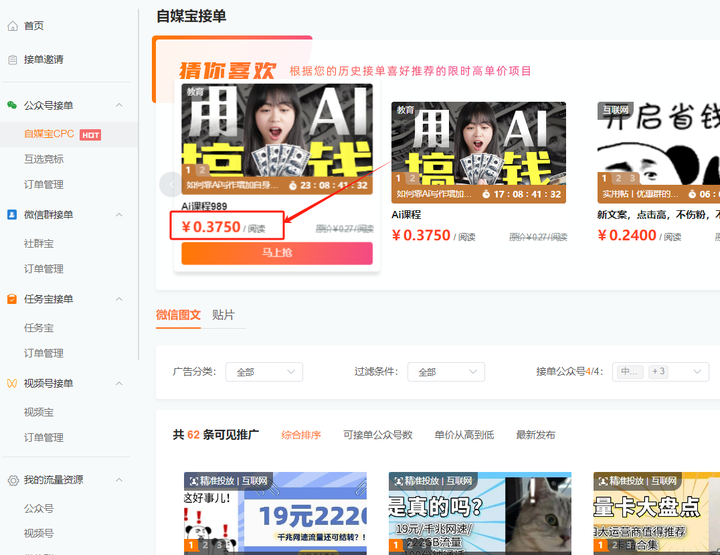Click the WeChat icon next to 公众号接单
The width and height of the screenshot is (720, 555).
(x=12, y=105)
